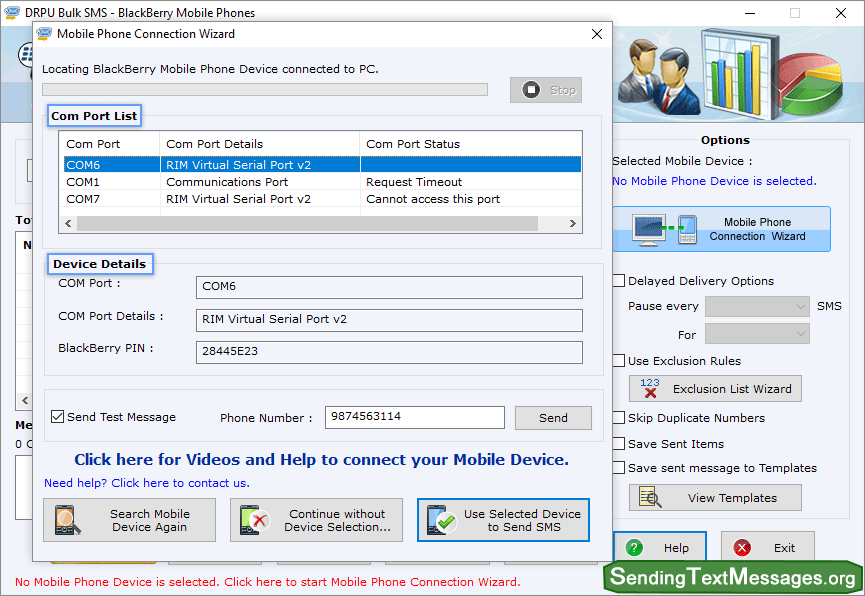Click the View Templates magnifier document icon

[650, 497]
